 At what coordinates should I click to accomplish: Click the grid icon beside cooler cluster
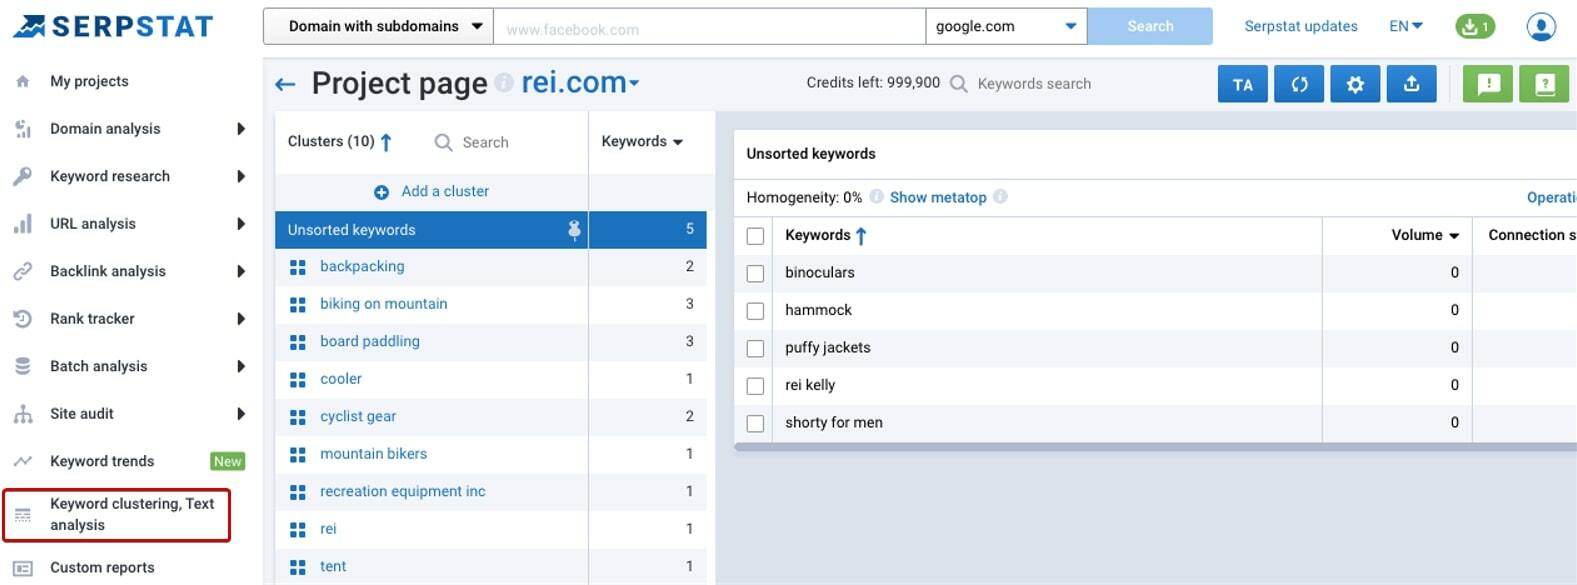click(297, 380)
